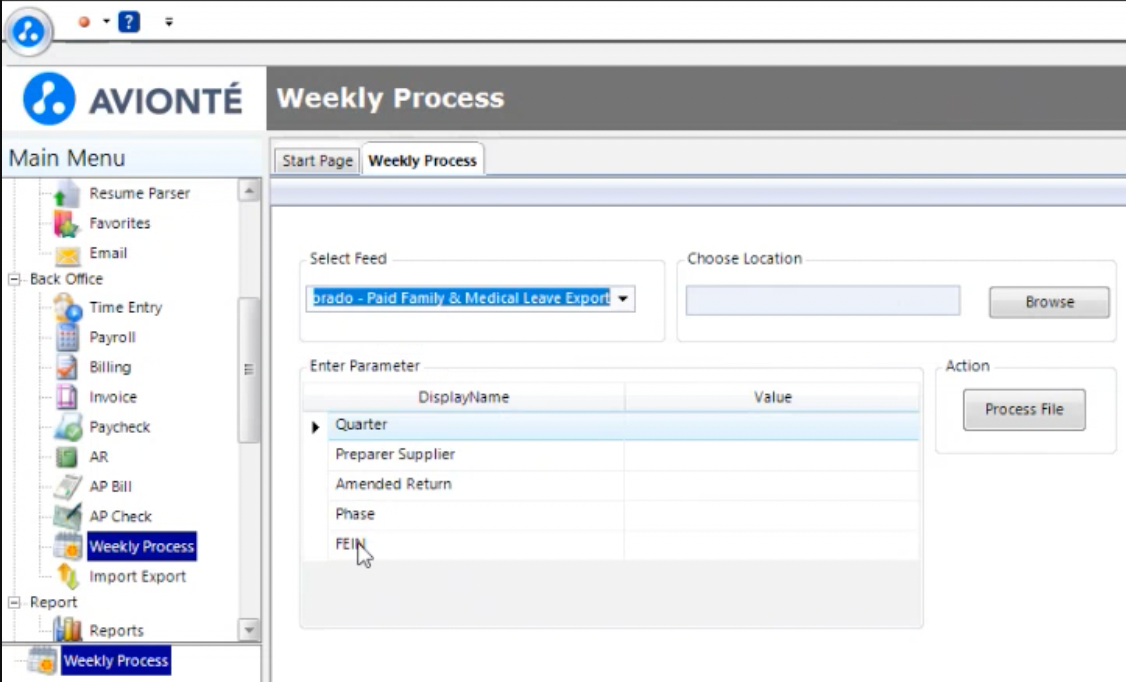This screenshot has width=1126, height=682.
Task: Collapse the Report tree group
Action: tap(14, 602)
